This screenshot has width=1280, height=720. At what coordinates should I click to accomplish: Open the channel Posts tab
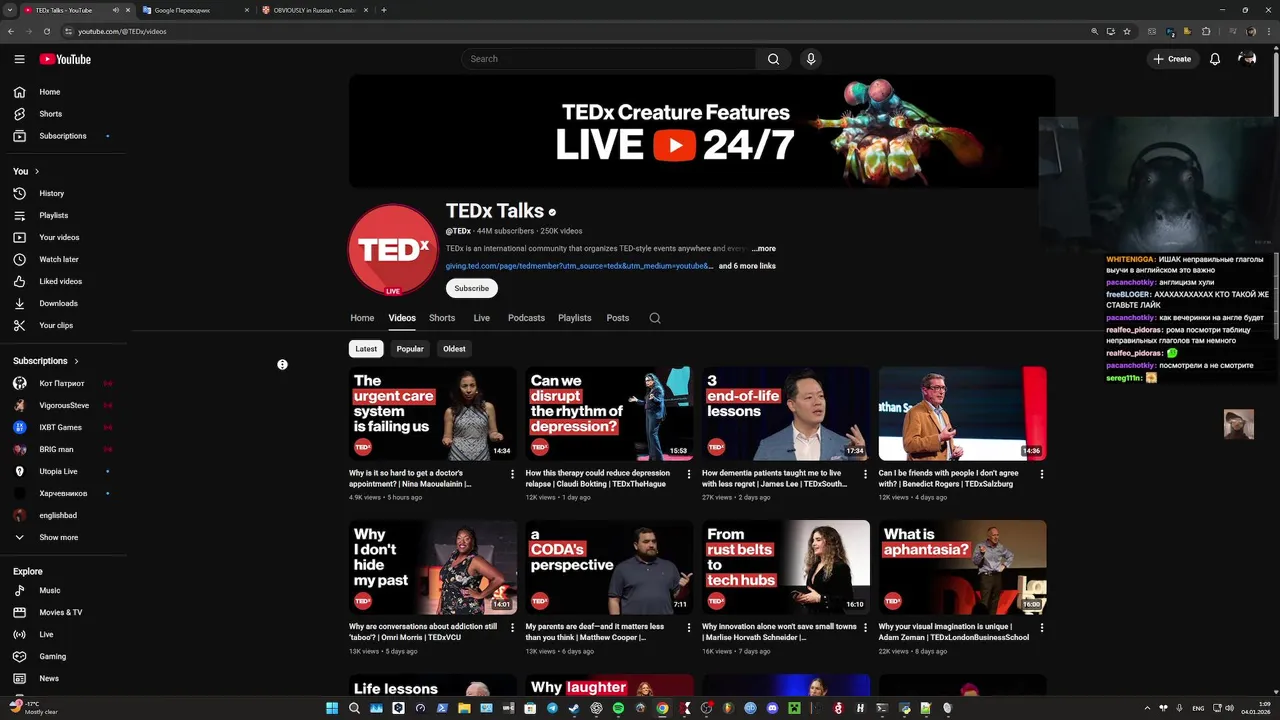[x=618, y=318]
